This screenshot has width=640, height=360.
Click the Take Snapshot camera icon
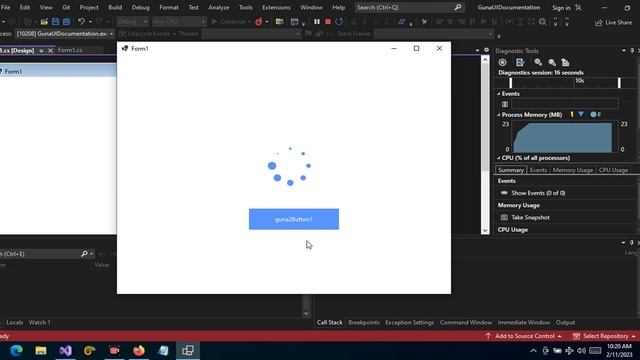(504, 218)
